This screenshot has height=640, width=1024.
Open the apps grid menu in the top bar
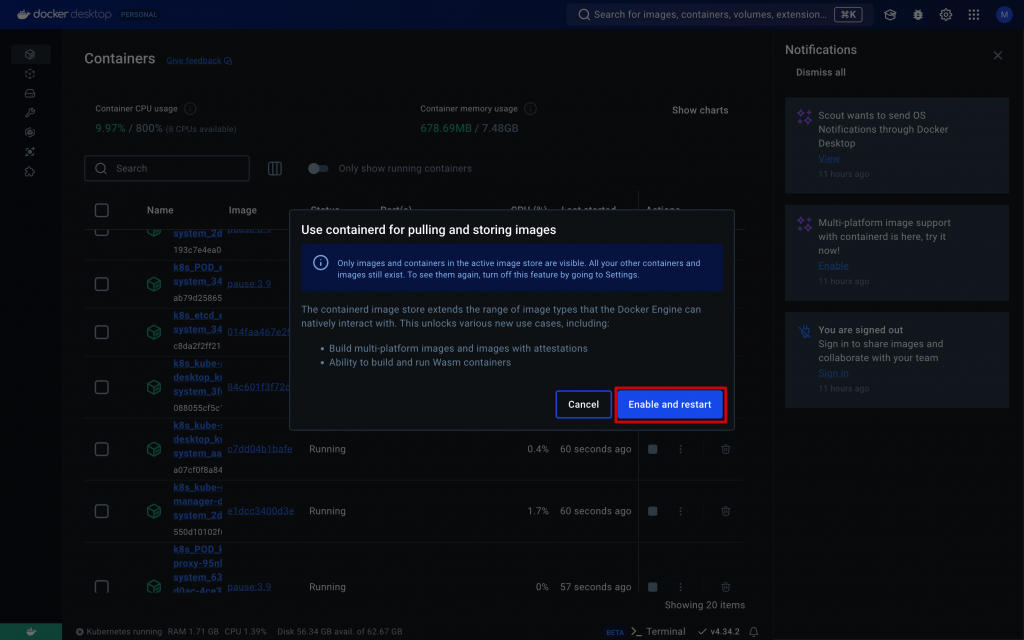point(974,14)
